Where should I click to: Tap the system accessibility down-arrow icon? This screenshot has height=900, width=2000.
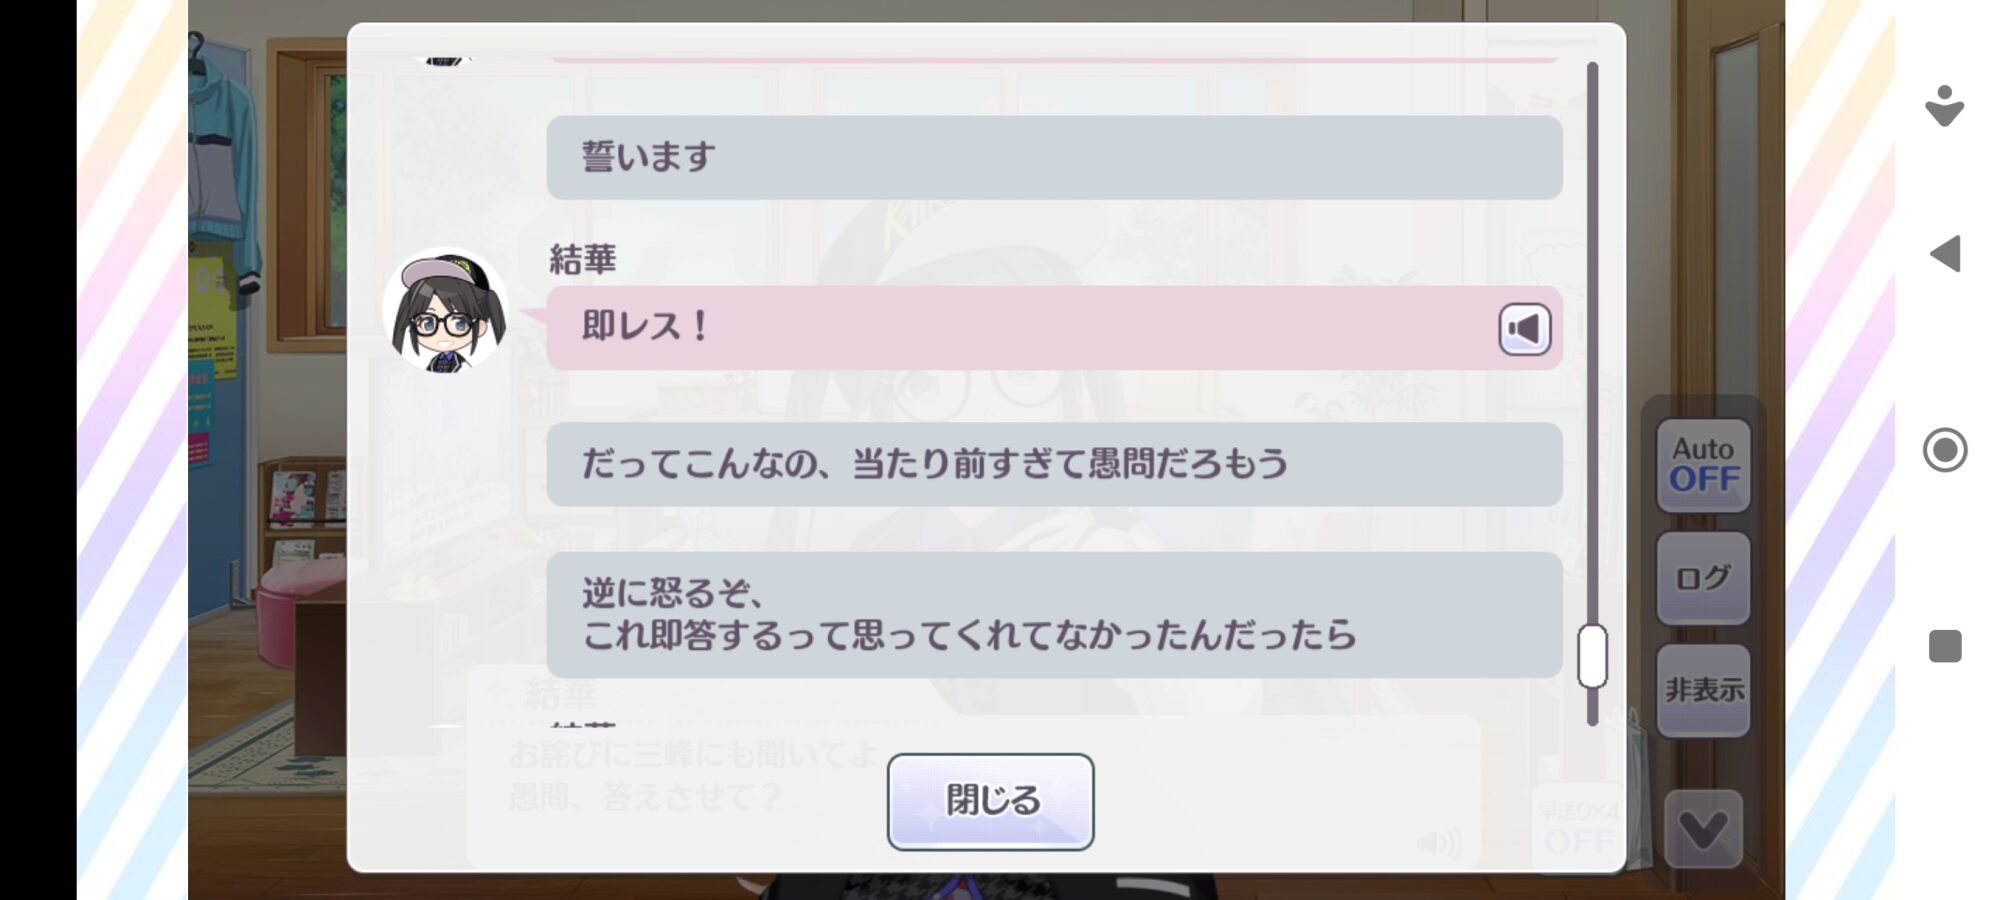point(1945,106)
